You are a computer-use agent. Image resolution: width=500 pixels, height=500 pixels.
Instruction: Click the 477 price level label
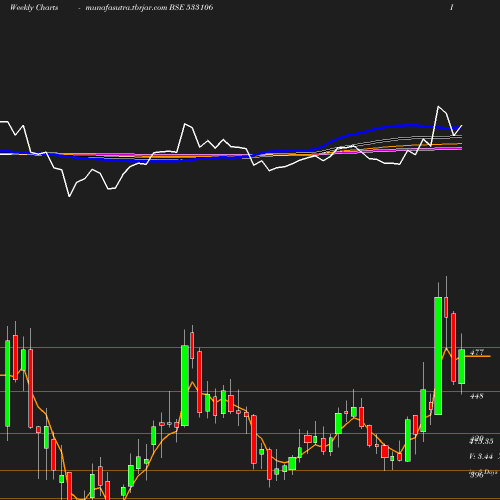point(477,352)
